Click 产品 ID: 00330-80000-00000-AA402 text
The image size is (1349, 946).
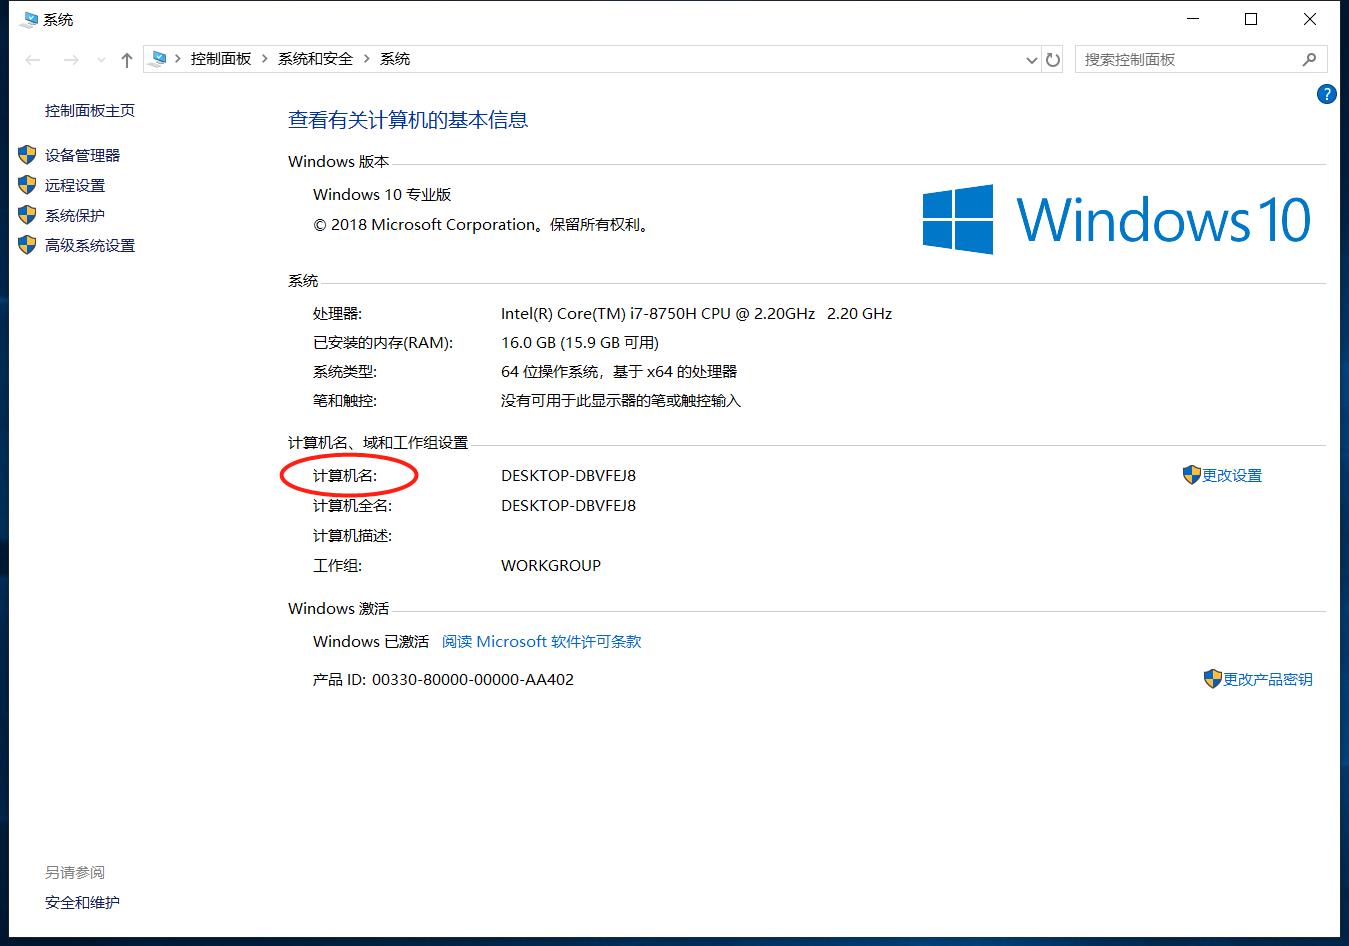(x=443, y=680)
